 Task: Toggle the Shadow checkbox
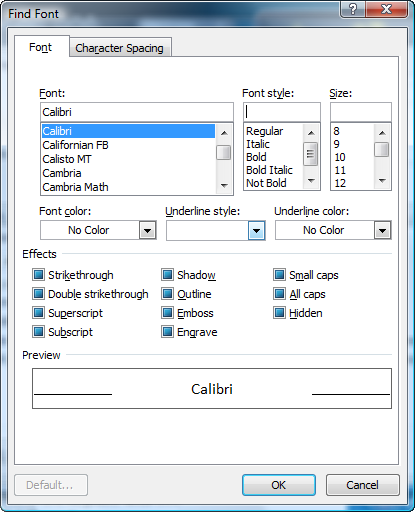[x=167, y=275]
